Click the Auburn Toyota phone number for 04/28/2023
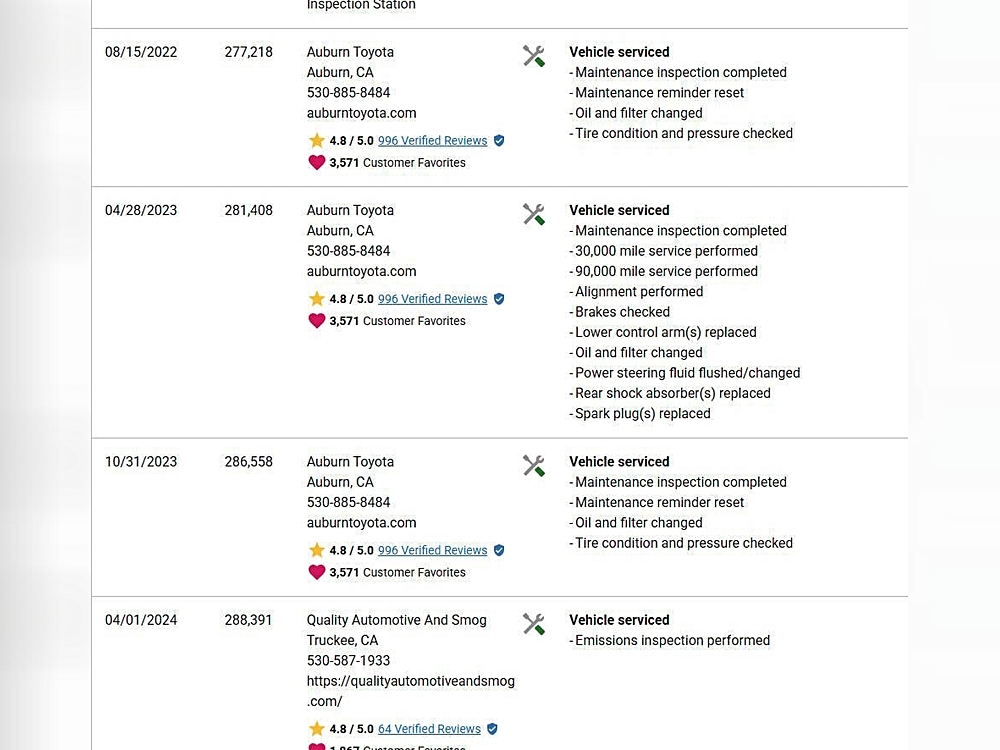This screenshot has width=1000, height=750. point(348,251)
